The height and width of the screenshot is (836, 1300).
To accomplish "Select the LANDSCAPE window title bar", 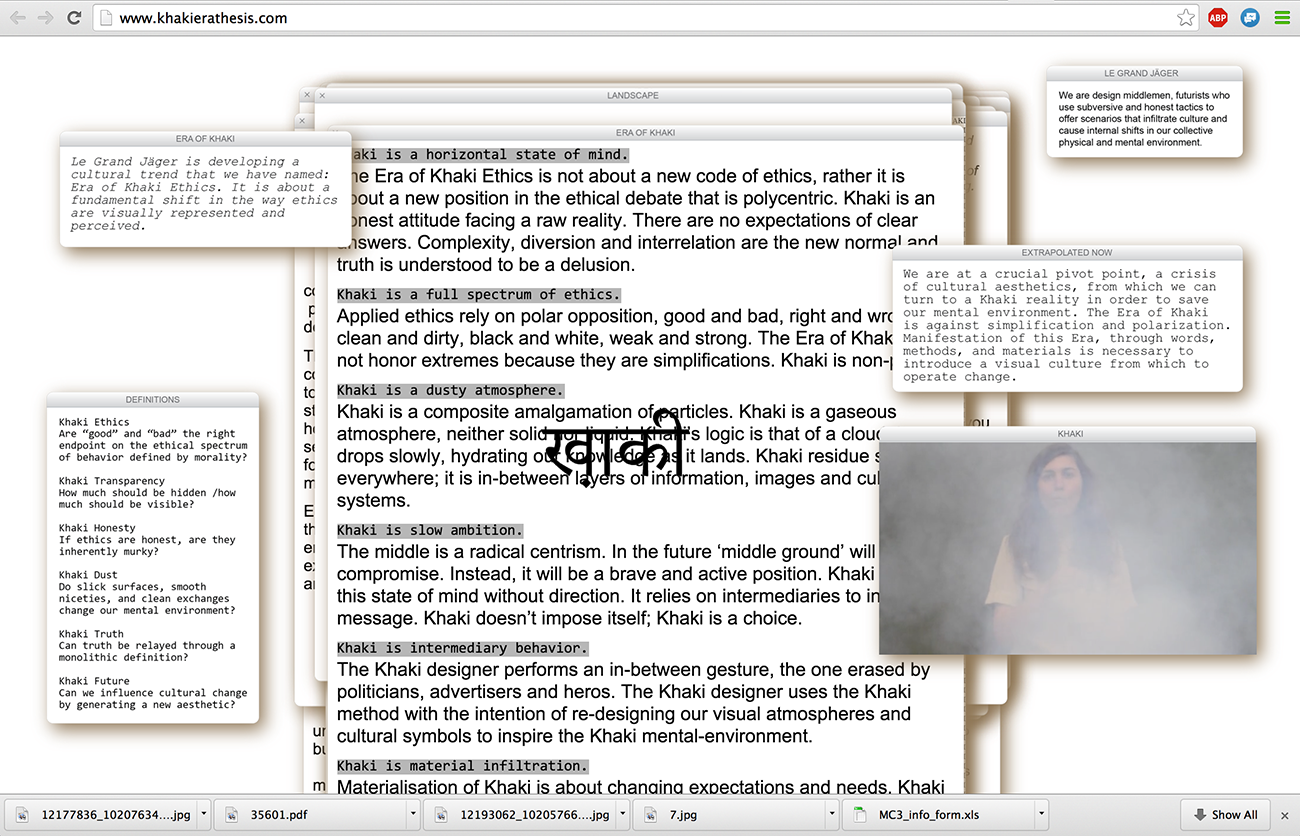I will click(x=633, y=96).
